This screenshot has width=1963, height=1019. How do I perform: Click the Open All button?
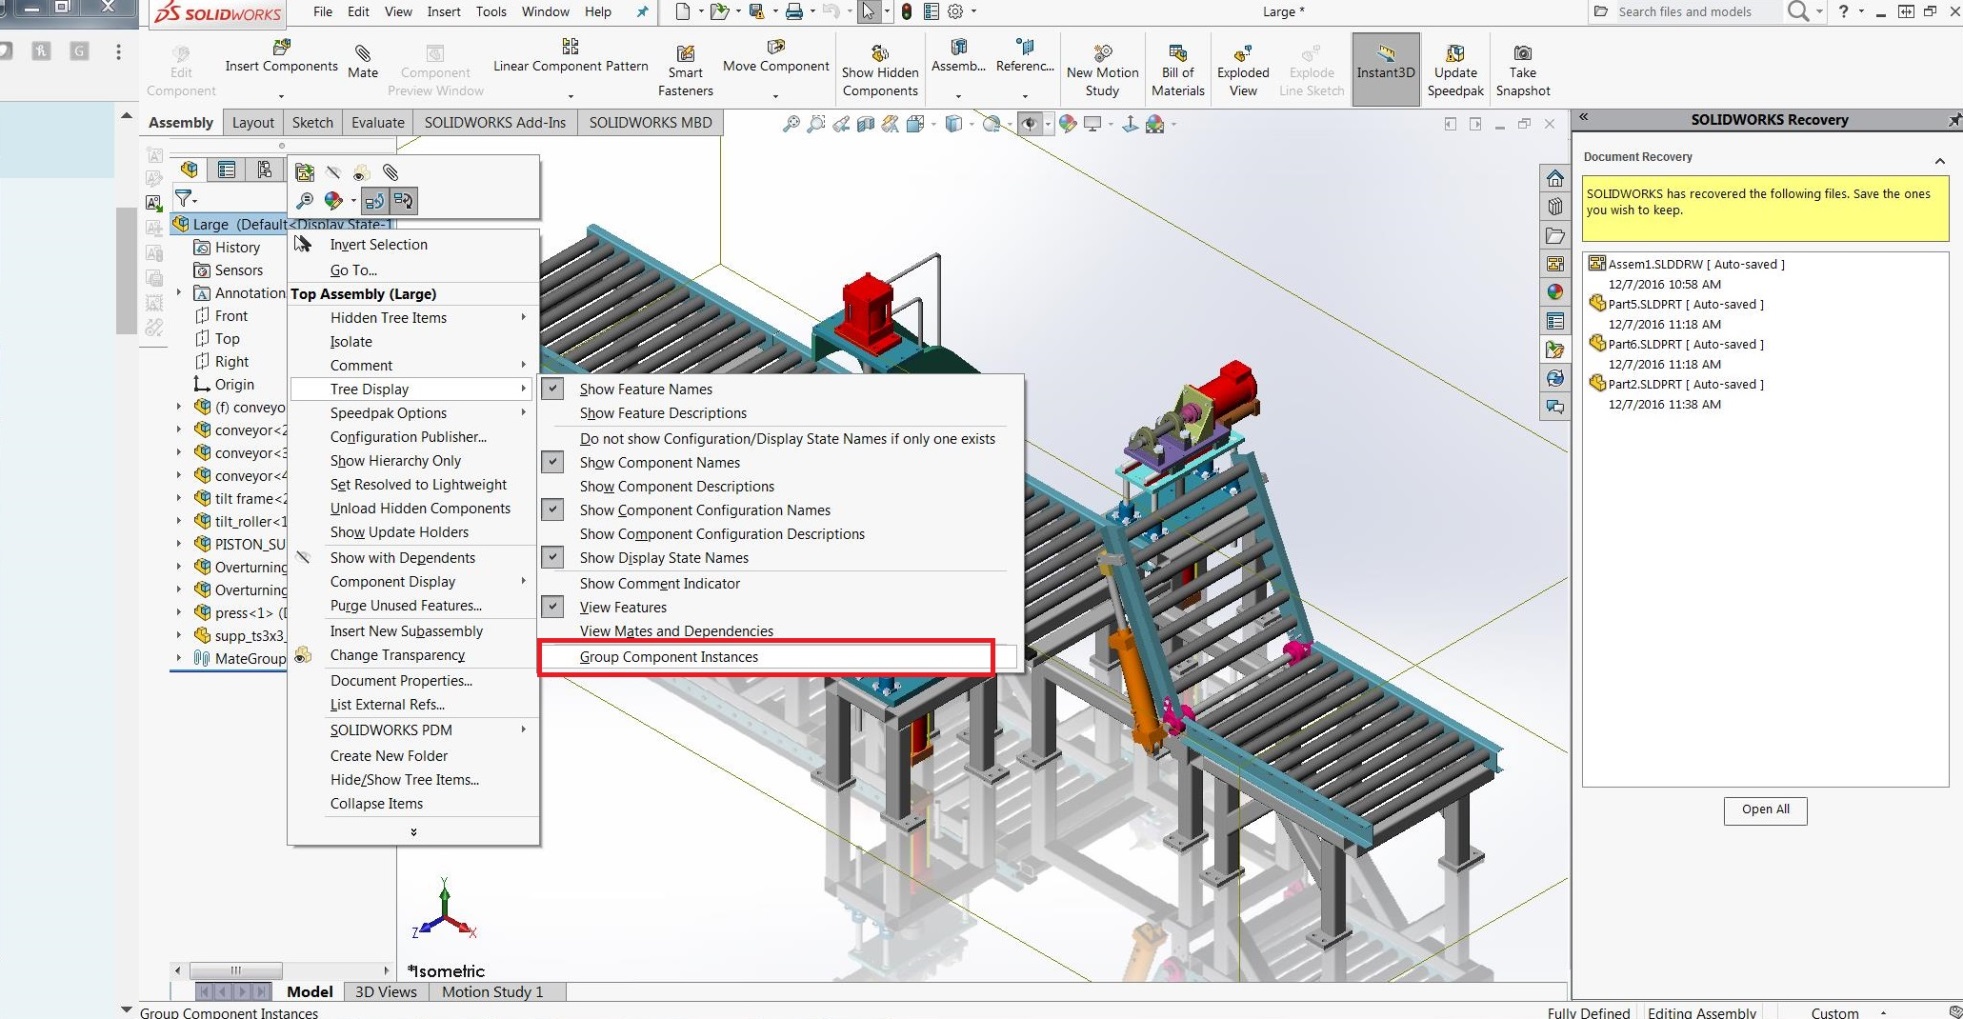(1765, 810)
